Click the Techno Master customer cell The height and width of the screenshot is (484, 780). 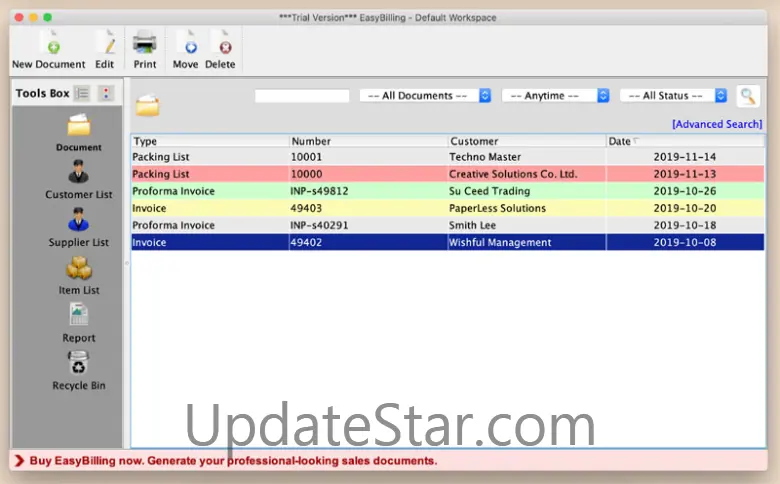point(527,157)
